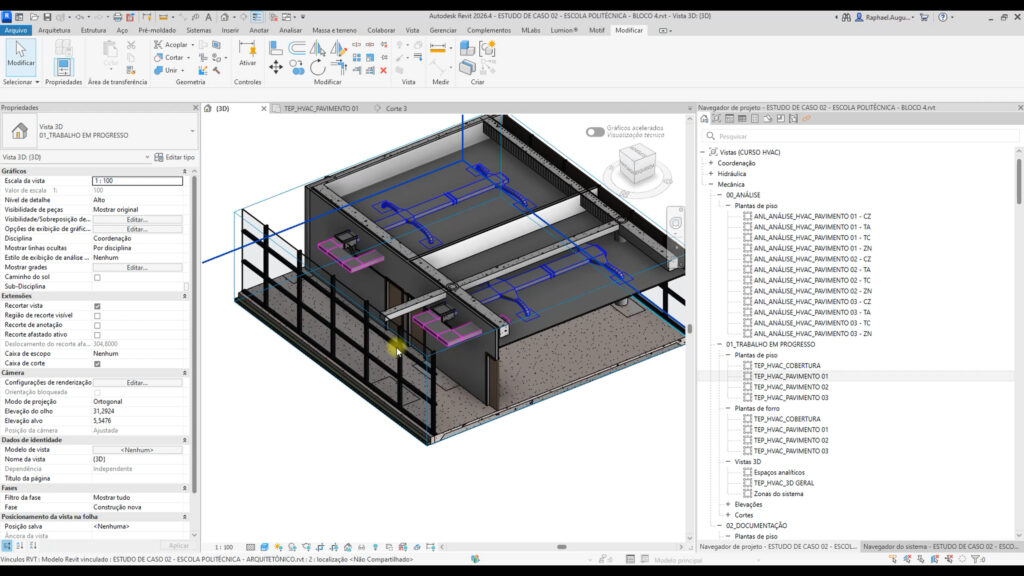Select the Rotate tool
The width and height of the screenshot is (1024, 576).
pos(317,67)
